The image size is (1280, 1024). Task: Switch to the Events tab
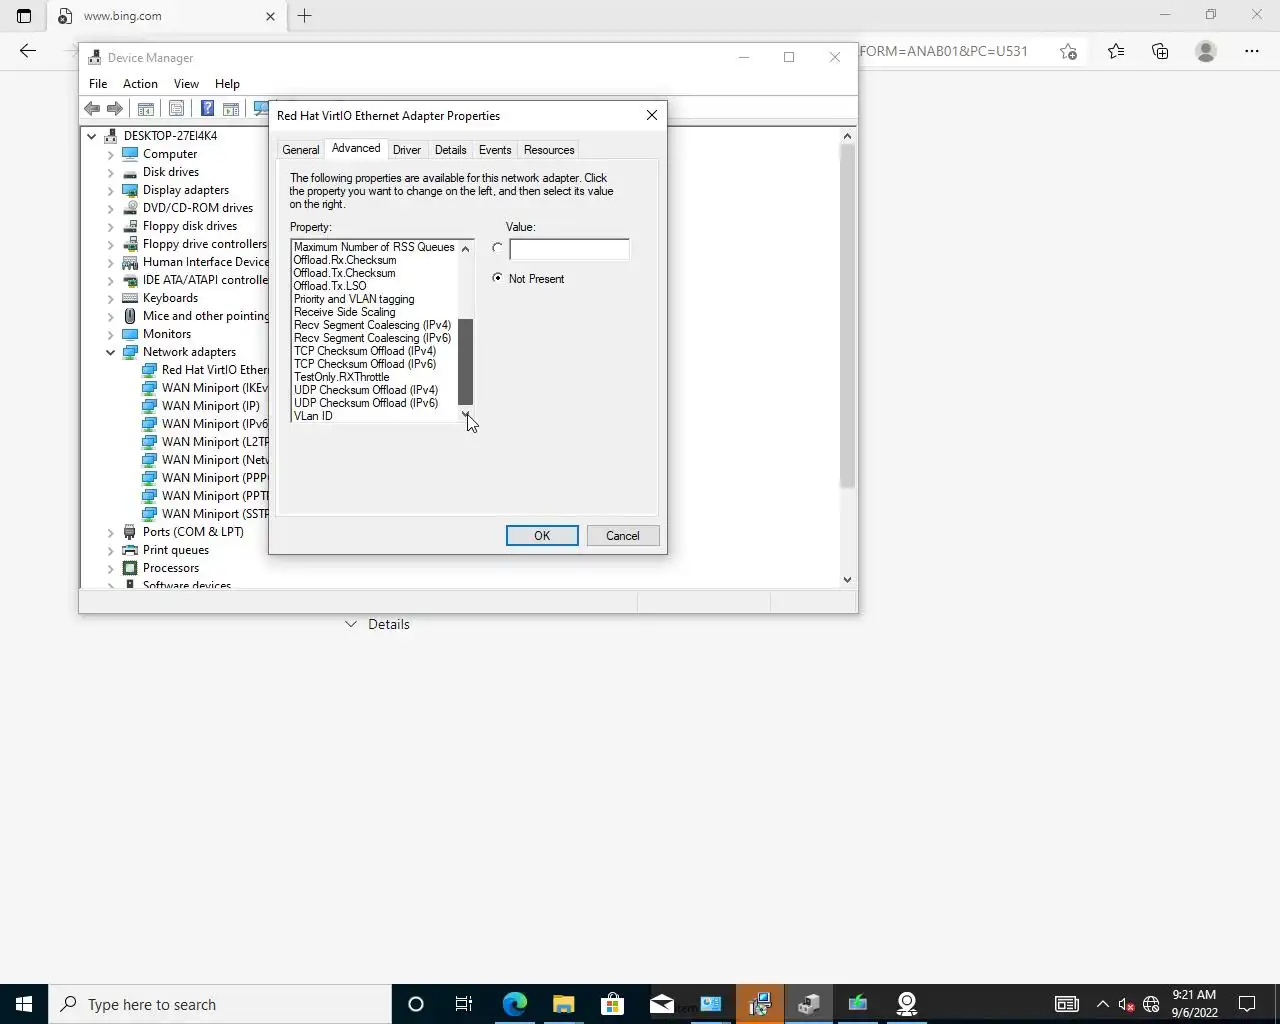[495, 150]
